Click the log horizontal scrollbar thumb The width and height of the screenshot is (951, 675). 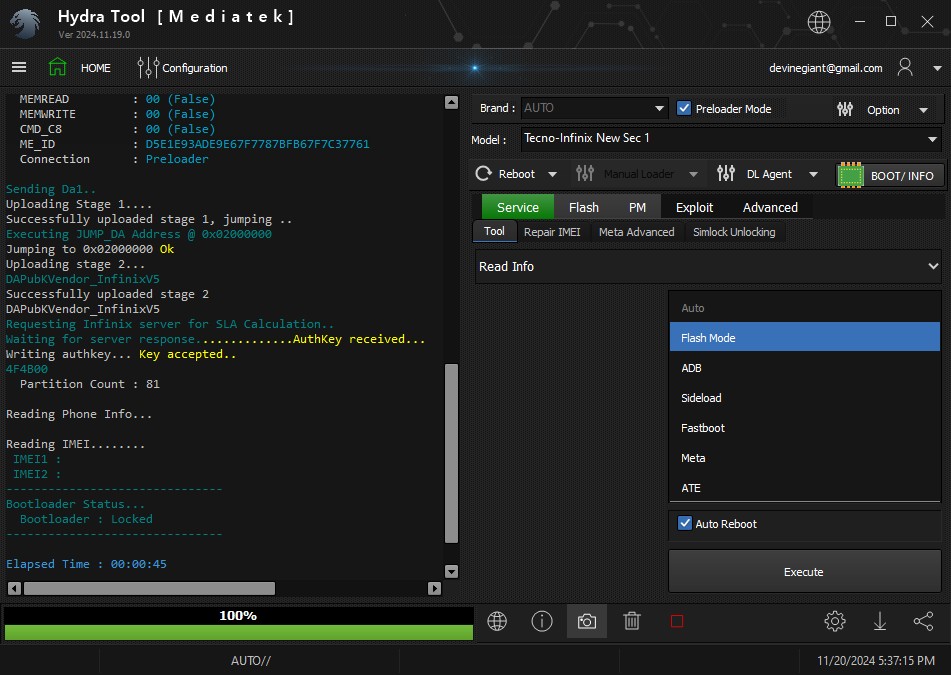click(149, 588)
